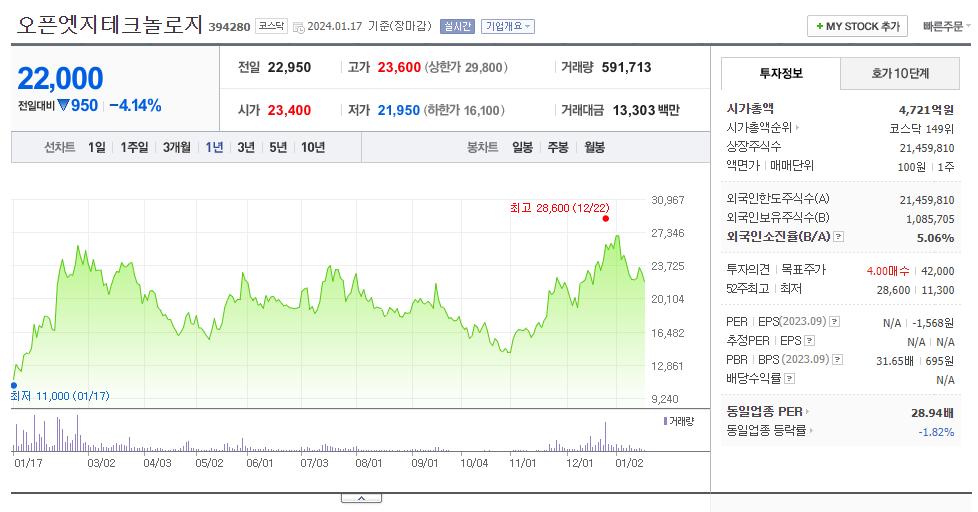Select the 1일 line chart period
This screenshot has width=978, height=512.
[x=97, y=147]
